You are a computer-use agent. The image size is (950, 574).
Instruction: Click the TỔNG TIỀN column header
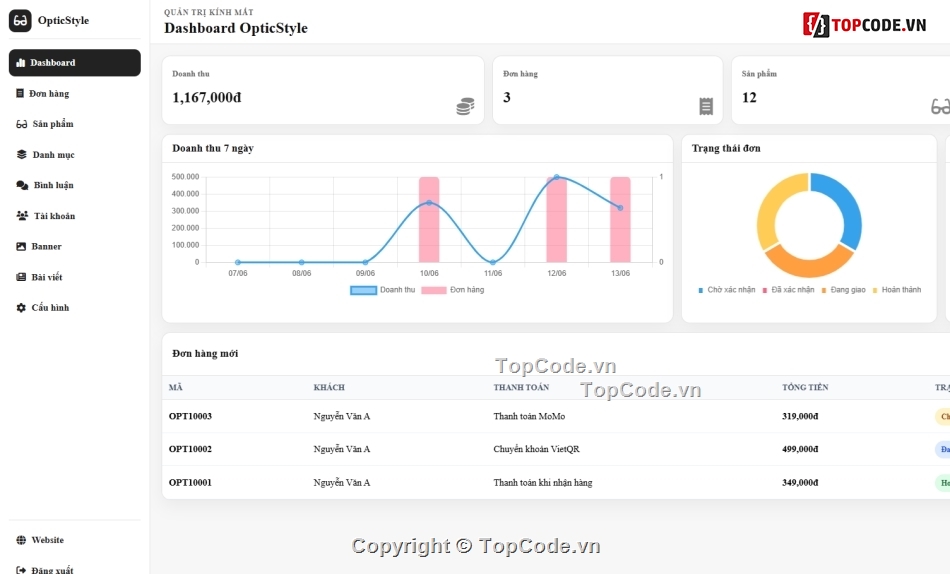coord(805,387)
